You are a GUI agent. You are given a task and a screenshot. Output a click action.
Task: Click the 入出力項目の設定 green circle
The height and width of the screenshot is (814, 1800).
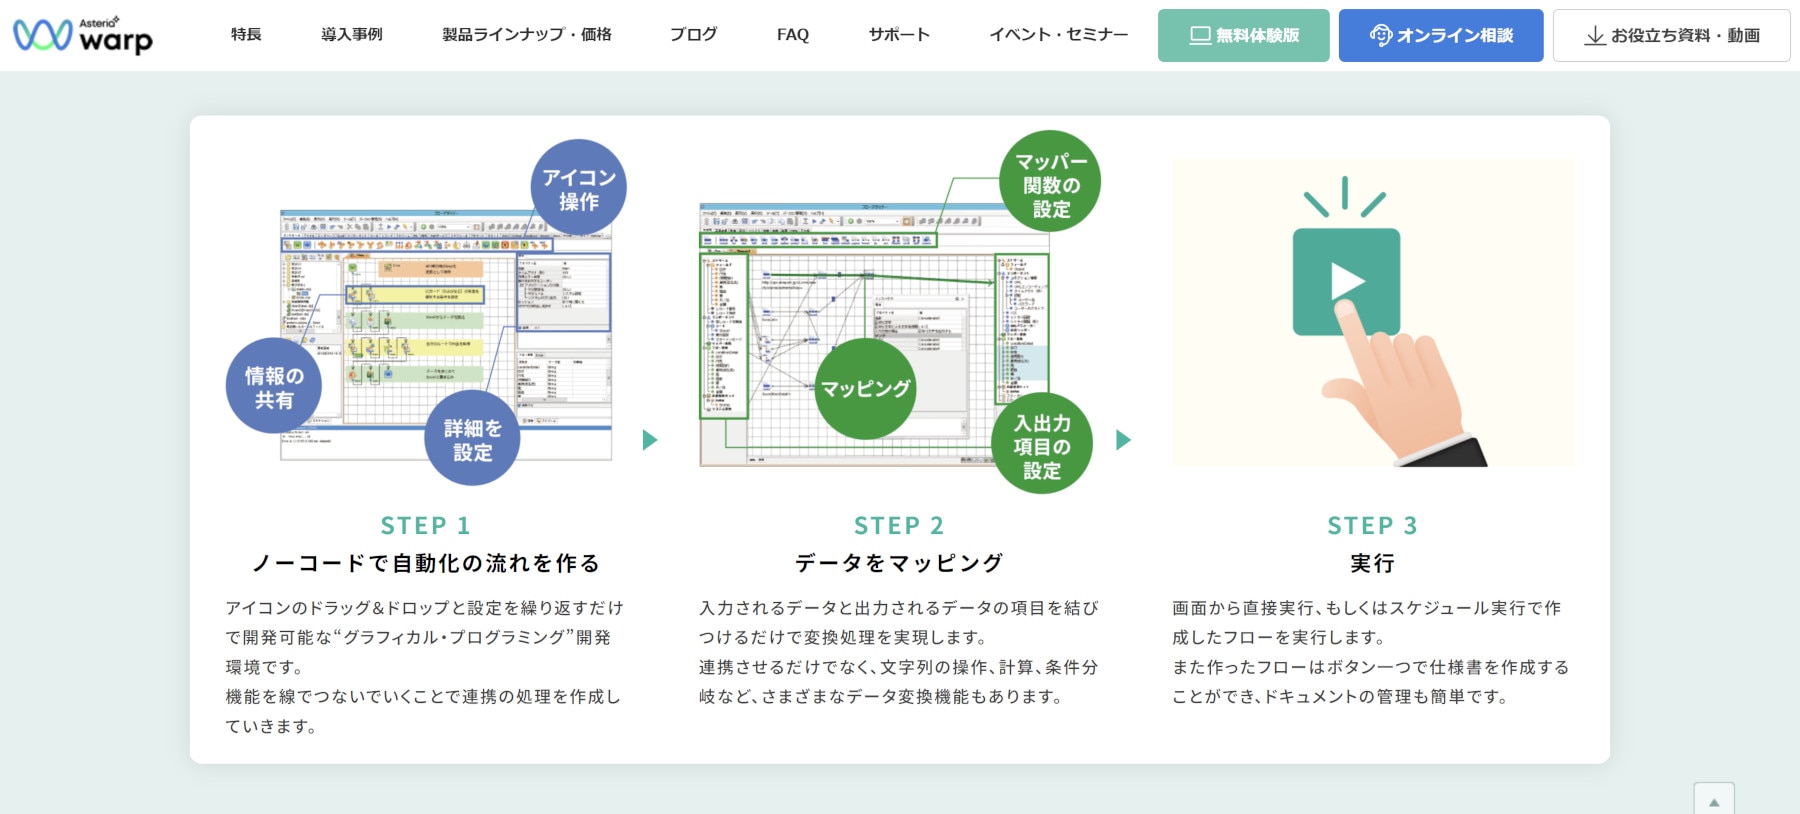click(1041, 446)
